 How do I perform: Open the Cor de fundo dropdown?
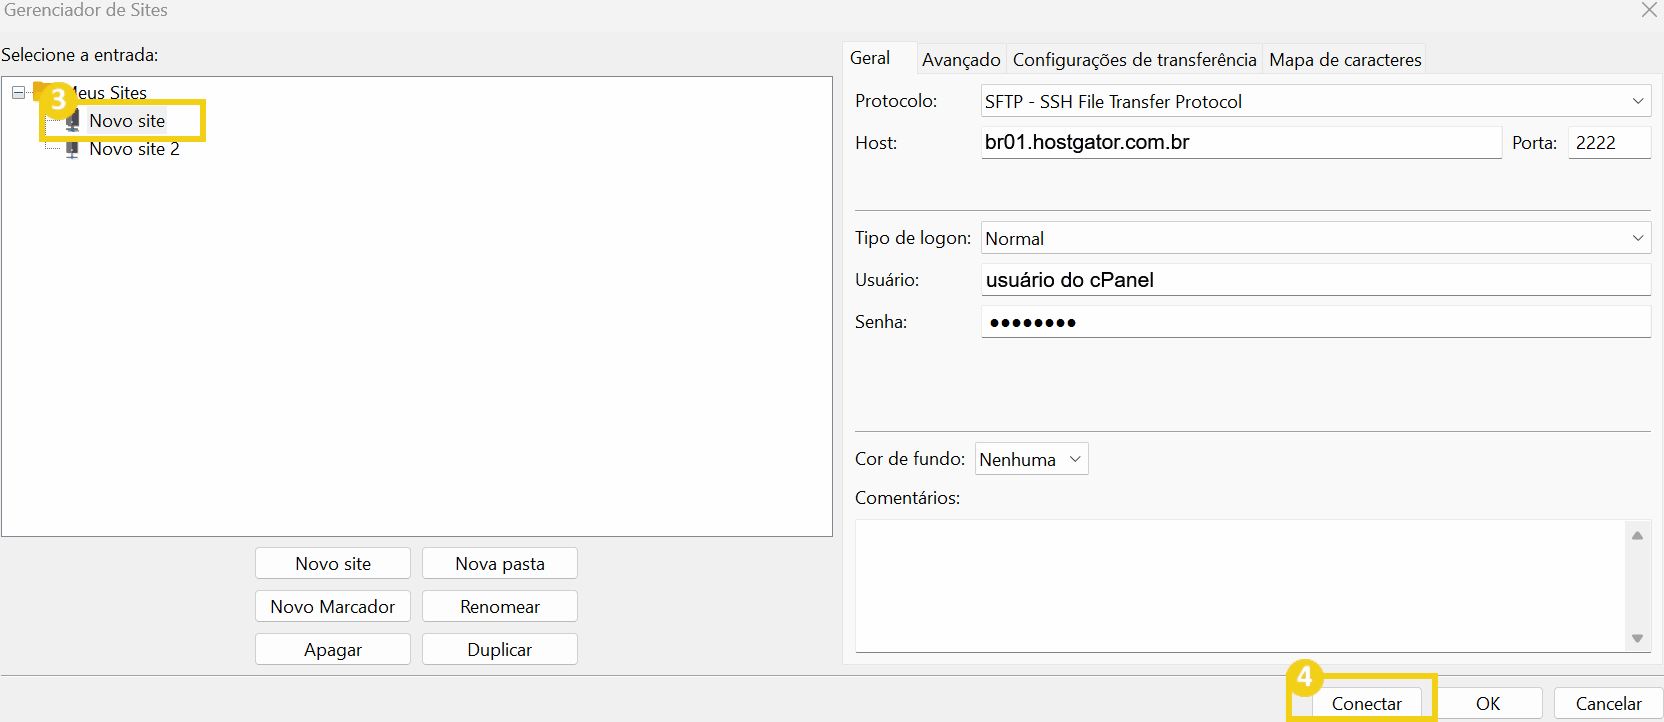[x=1031, y=459]
